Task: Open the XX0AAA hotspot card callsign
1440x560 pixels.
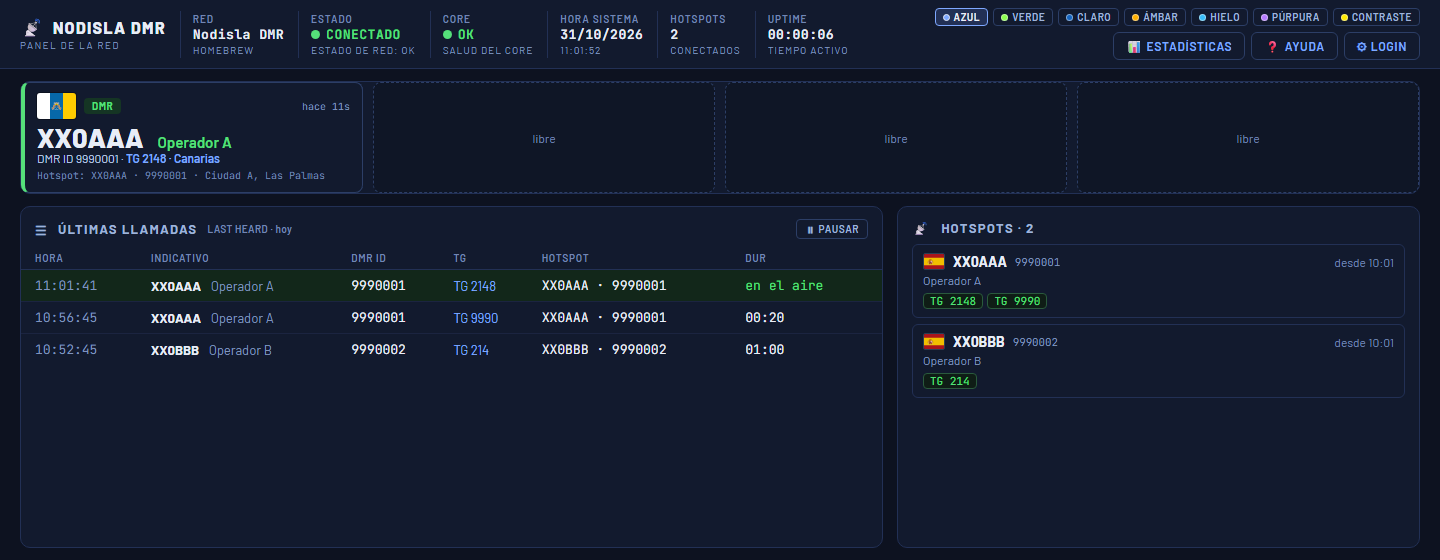Action: [x=980, y=262]
